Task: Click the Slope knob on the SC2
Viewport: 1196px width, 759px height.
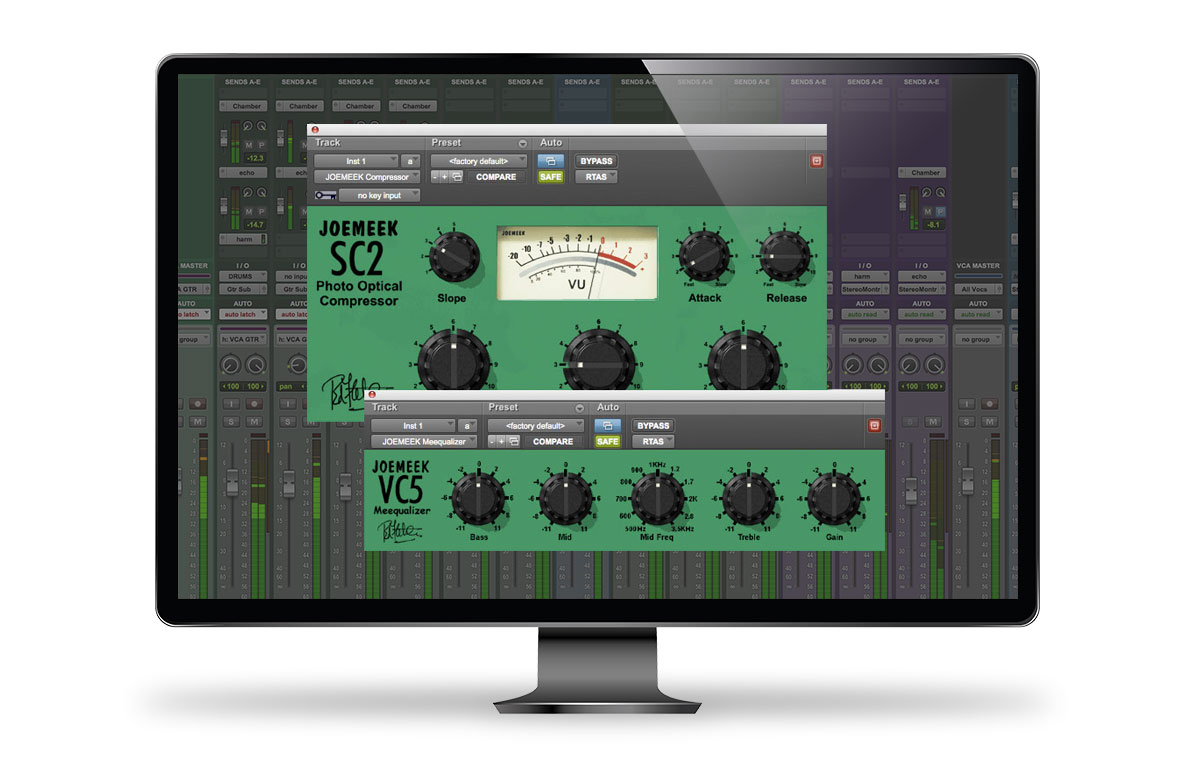Action: coord(454,257)
